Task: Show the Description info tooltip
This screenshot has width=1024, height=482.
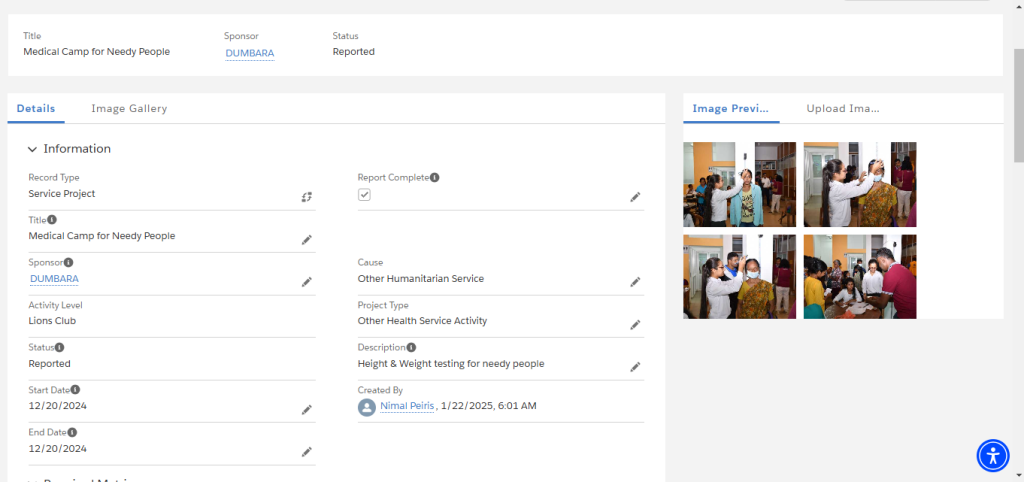Action: tap(411, 347)
